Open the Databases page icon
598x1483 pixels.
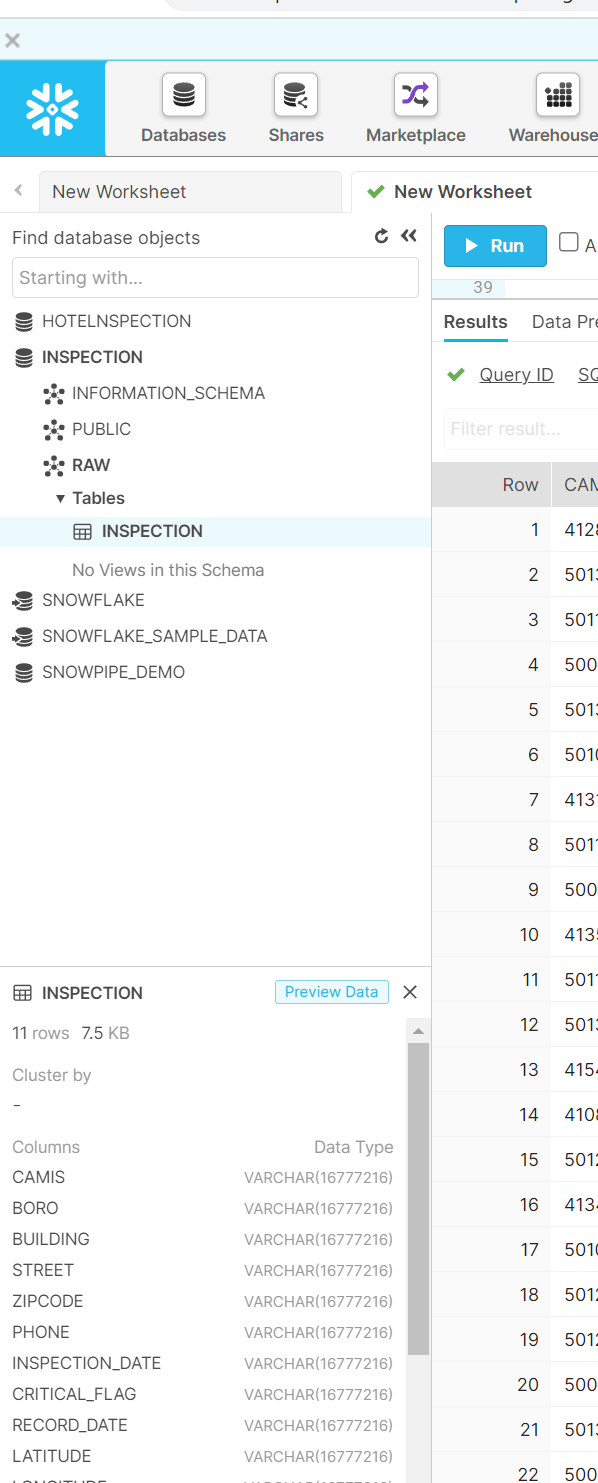(184, 96)
